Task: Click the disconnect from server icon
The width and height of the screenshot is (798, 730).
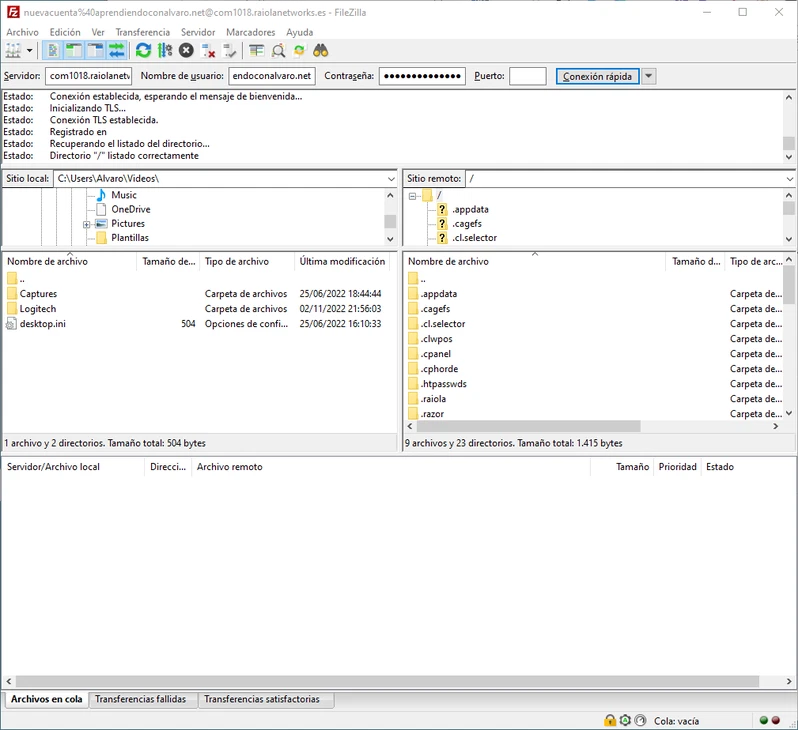Action: pyautogui.click(x=208, y=51)
